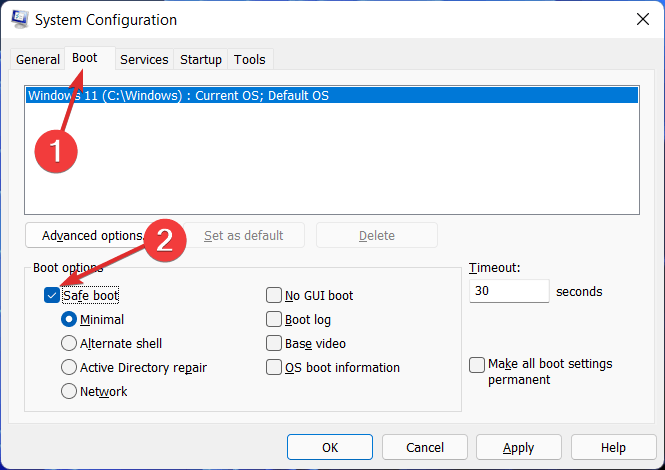Close the System Configuration dialog

641,20
